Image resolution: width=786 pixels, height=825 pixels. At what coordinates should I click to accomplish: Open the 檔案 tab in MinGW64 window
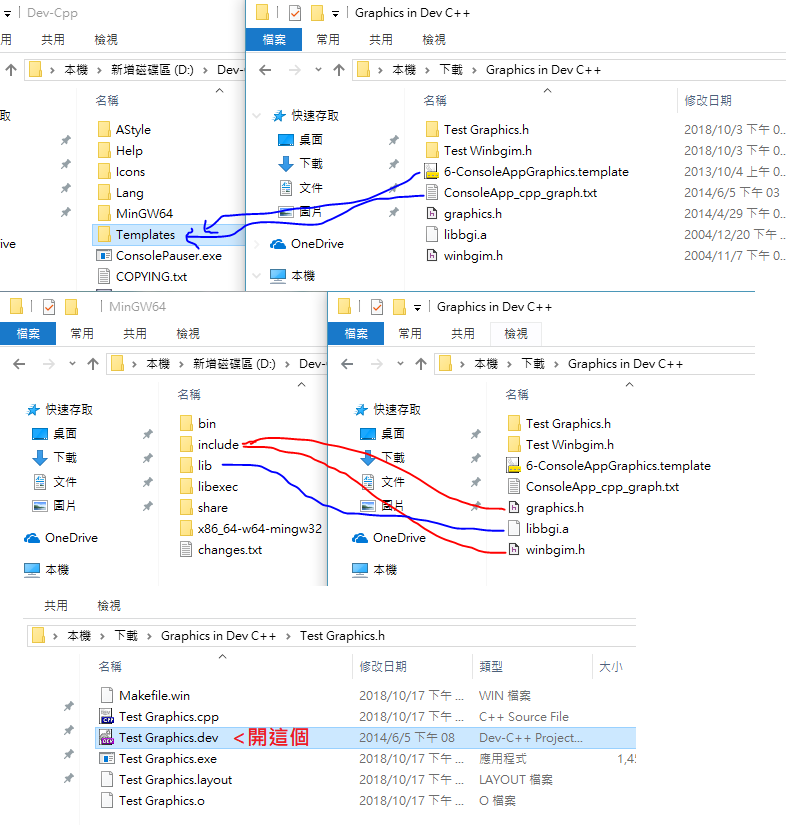tap(28, 334)
